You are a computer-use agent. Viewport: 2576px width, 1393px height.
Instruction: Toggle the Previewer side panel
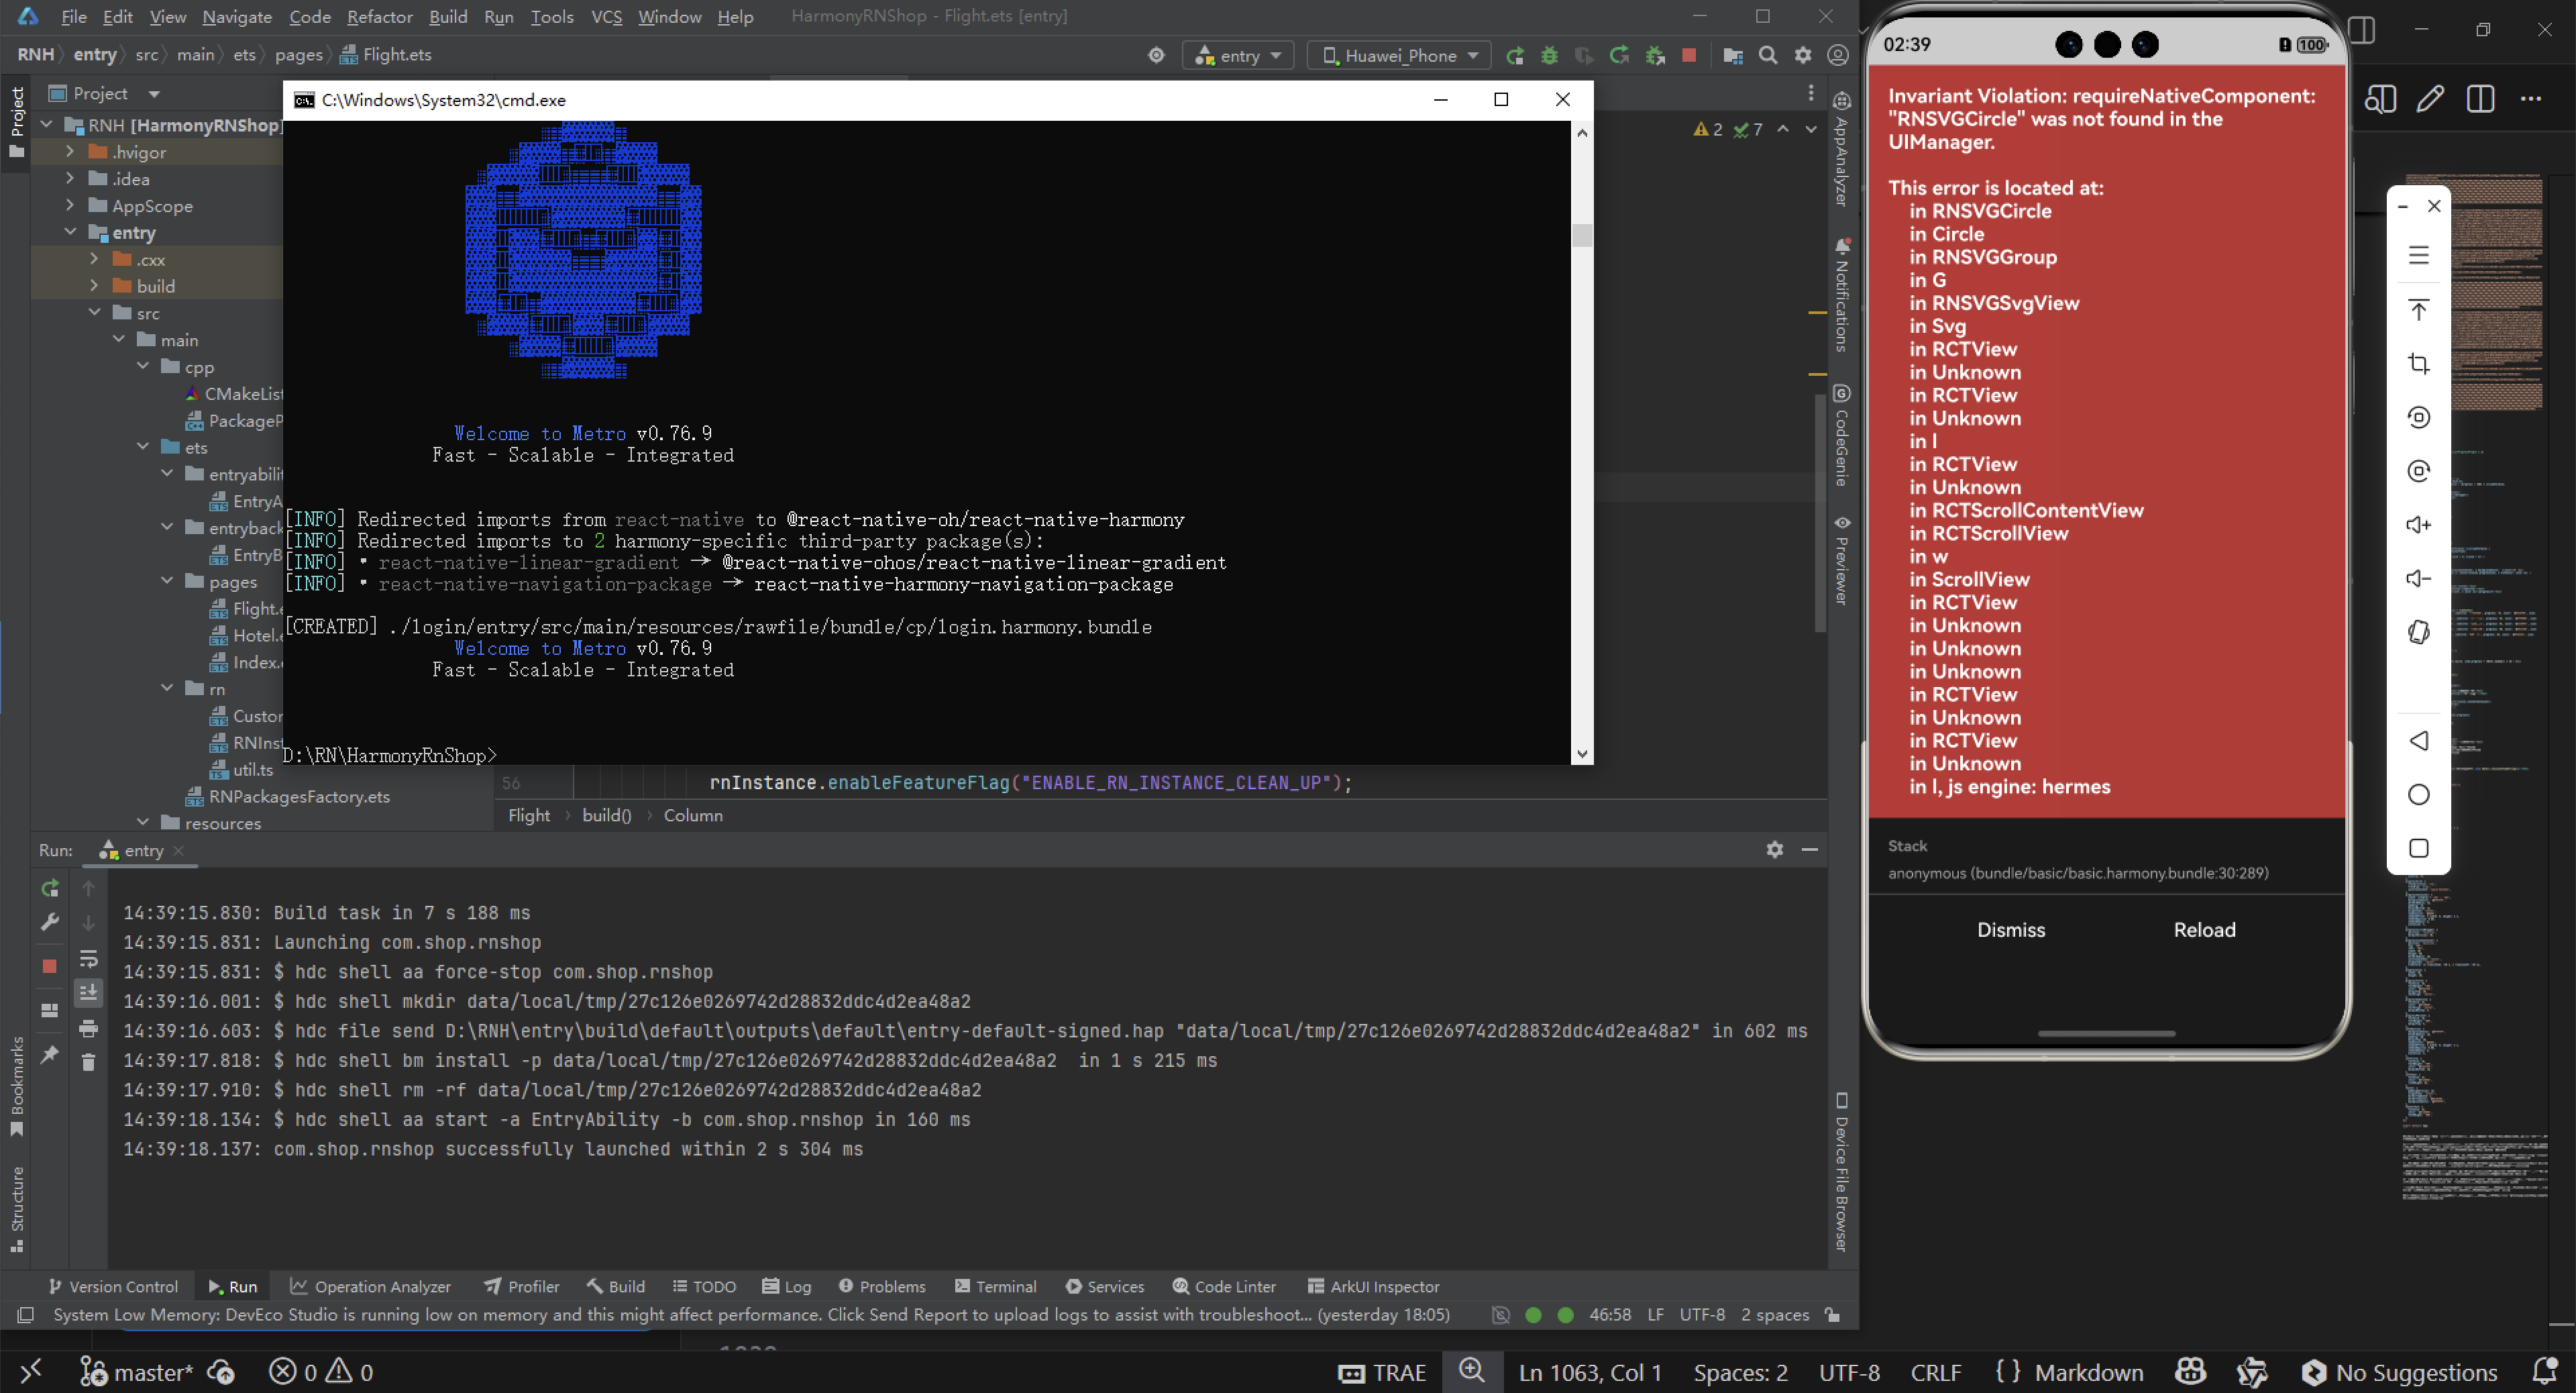tap(1842, 560)
